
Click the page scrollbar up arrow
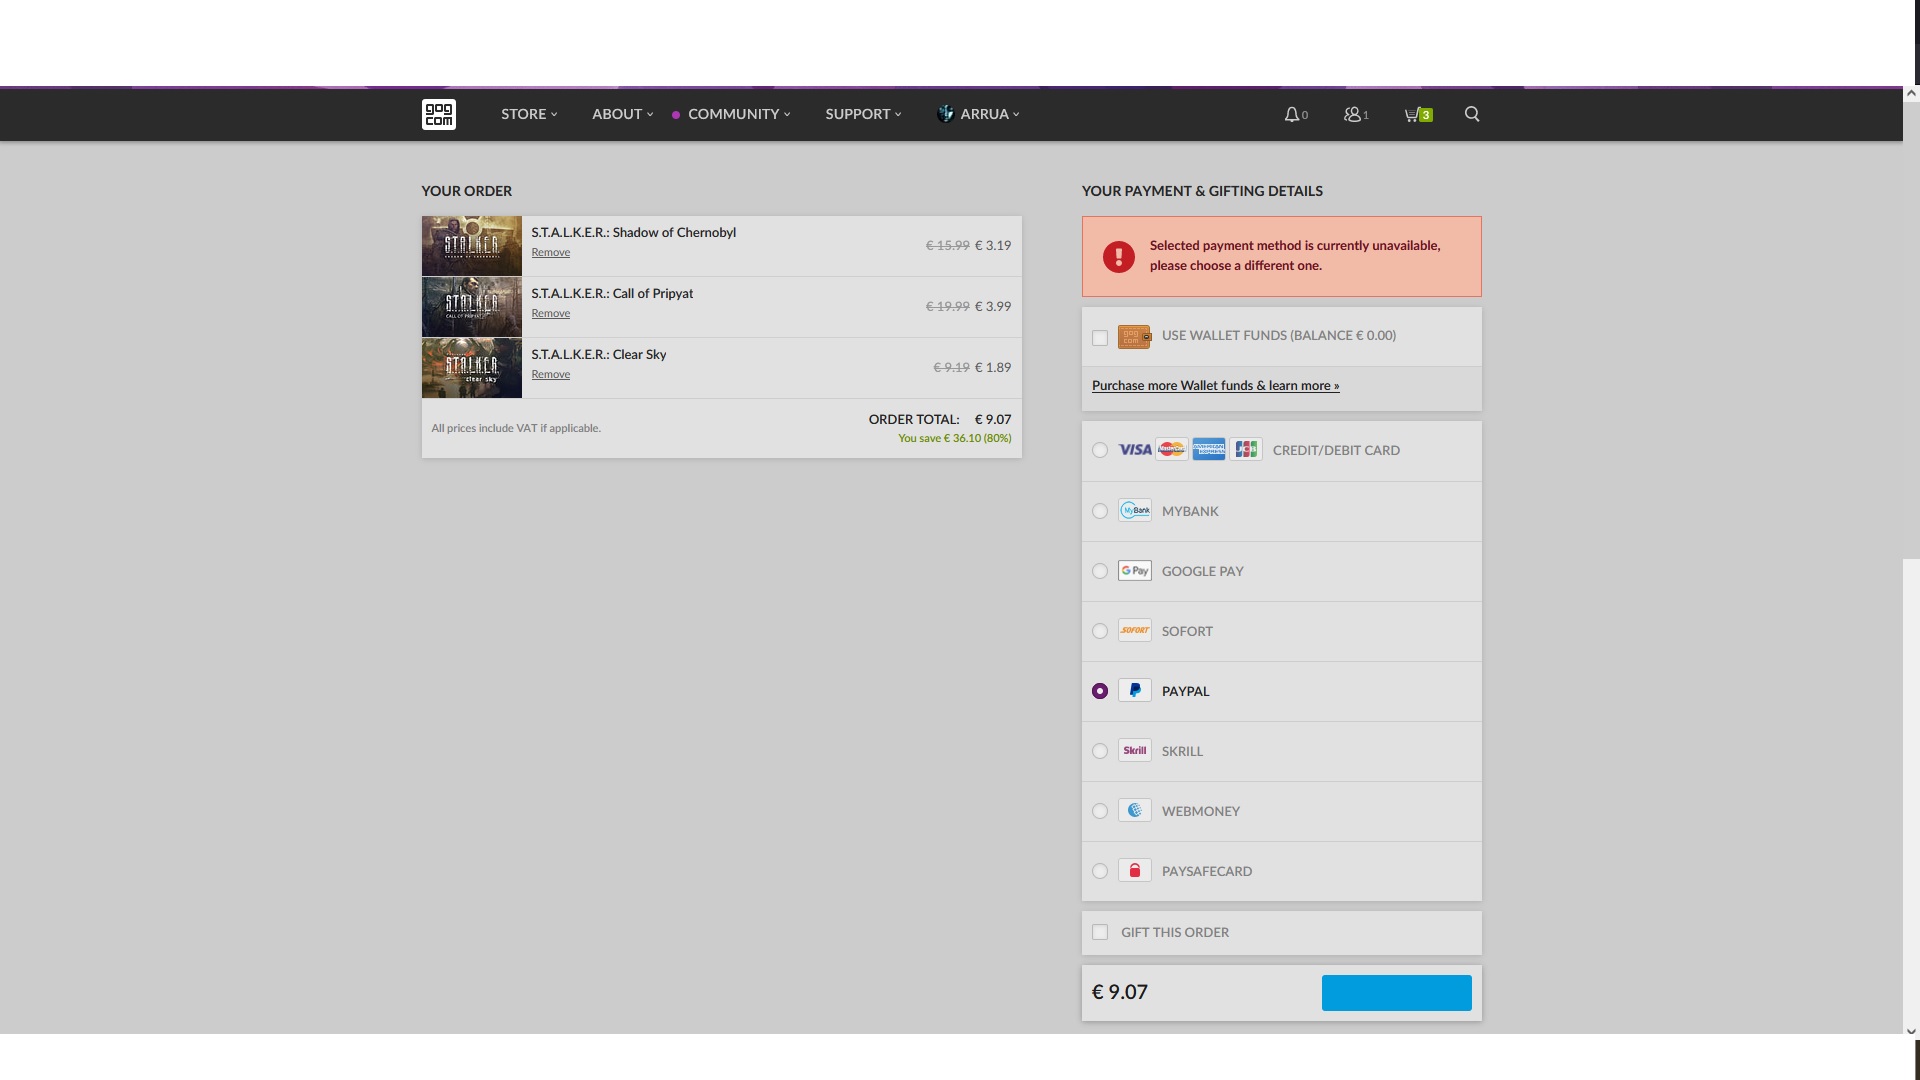(1911, 93)
